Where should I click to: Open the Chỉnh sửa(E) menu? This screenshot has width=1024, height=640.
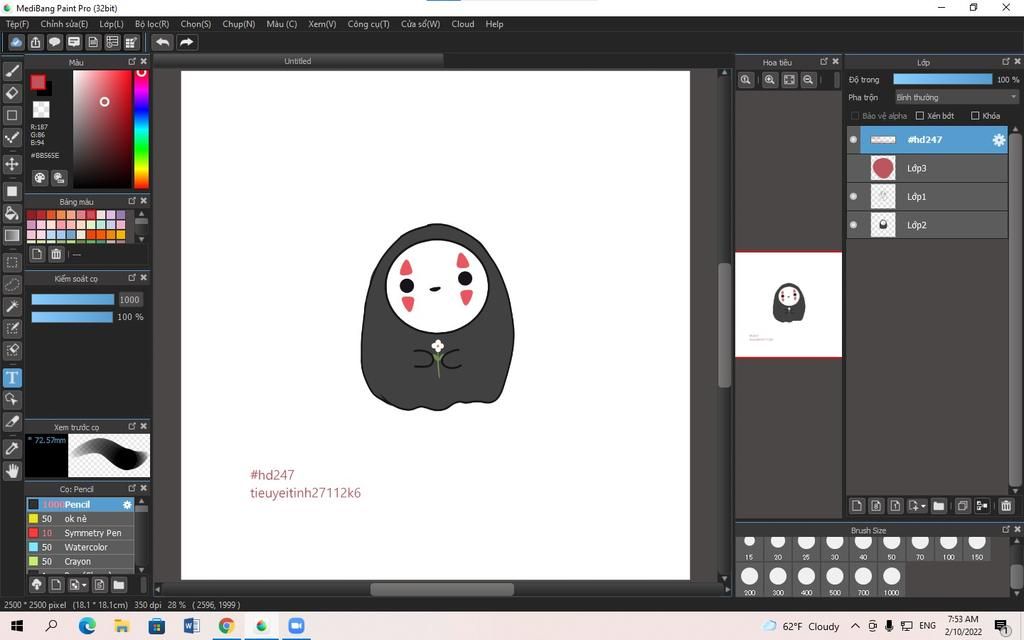(64, 24)
